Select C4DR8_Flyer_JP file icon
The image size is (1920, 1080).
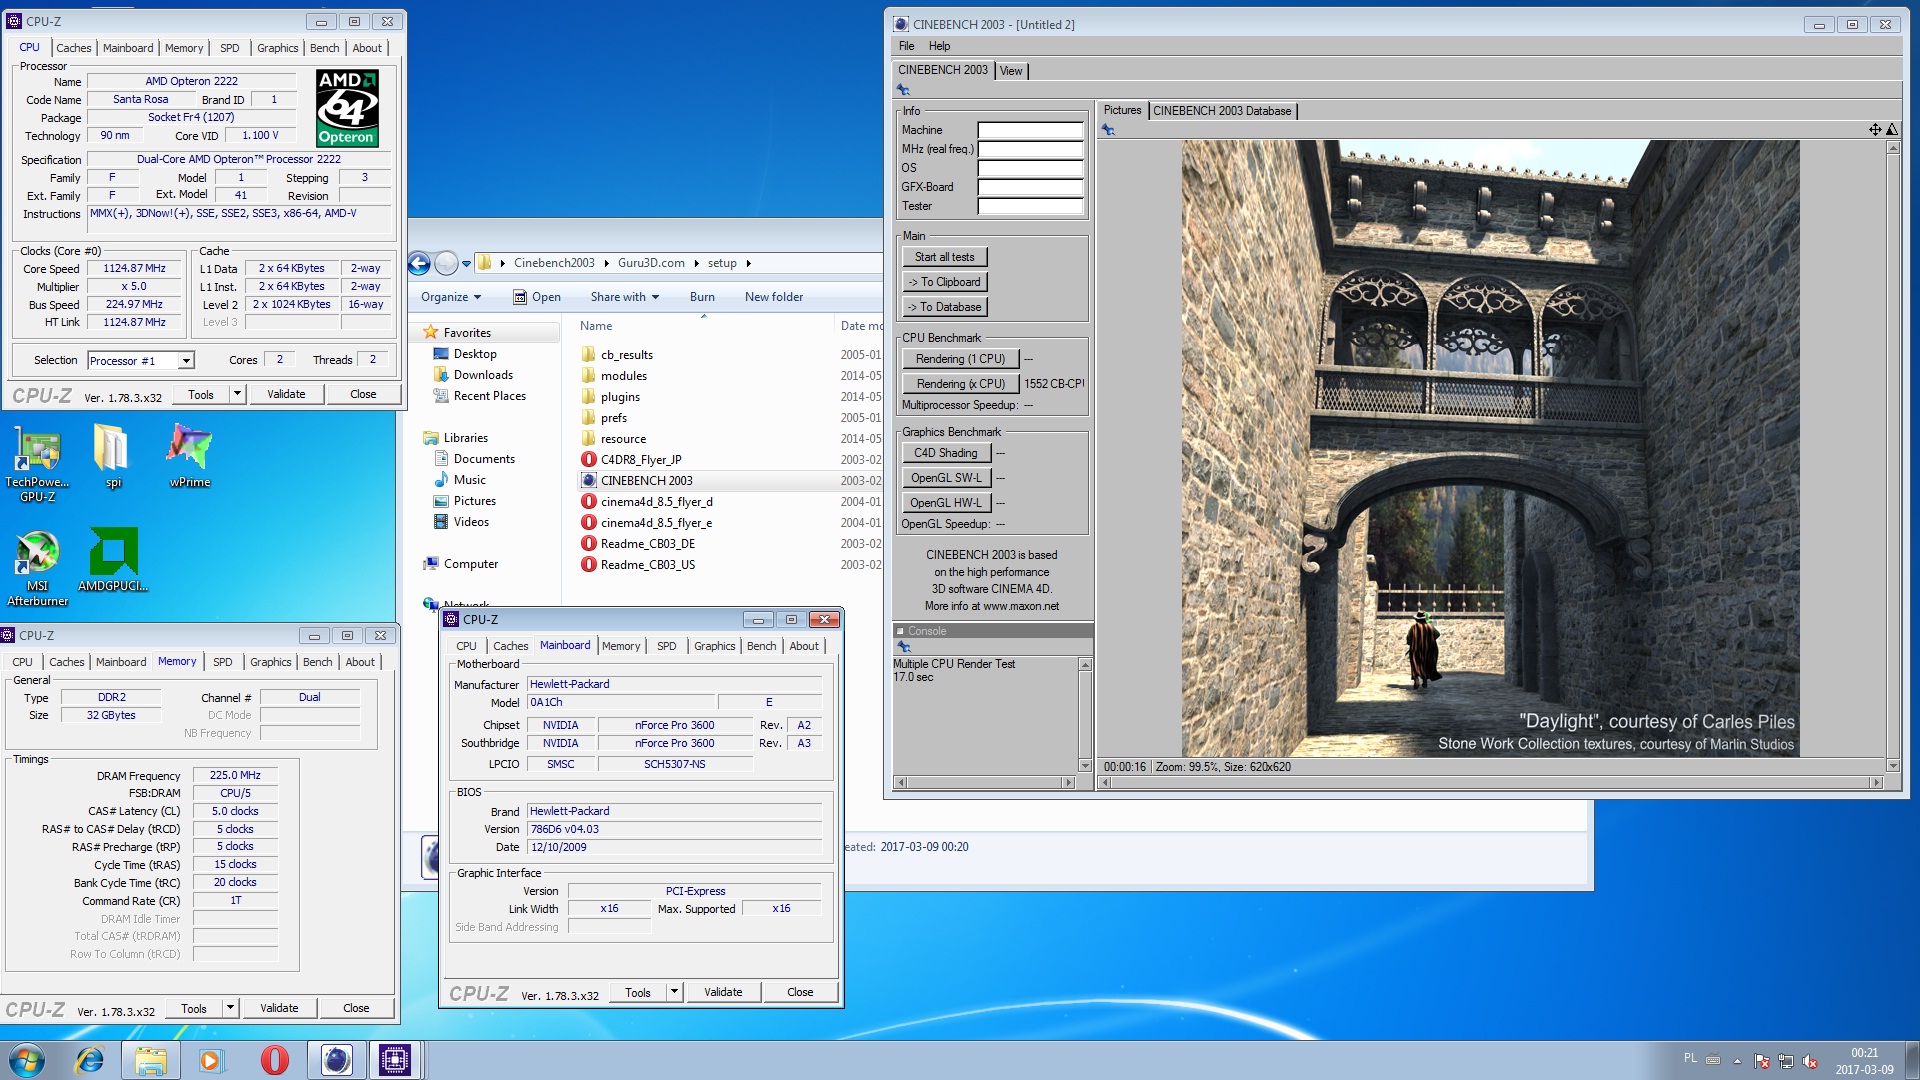[x=589, y=460]
